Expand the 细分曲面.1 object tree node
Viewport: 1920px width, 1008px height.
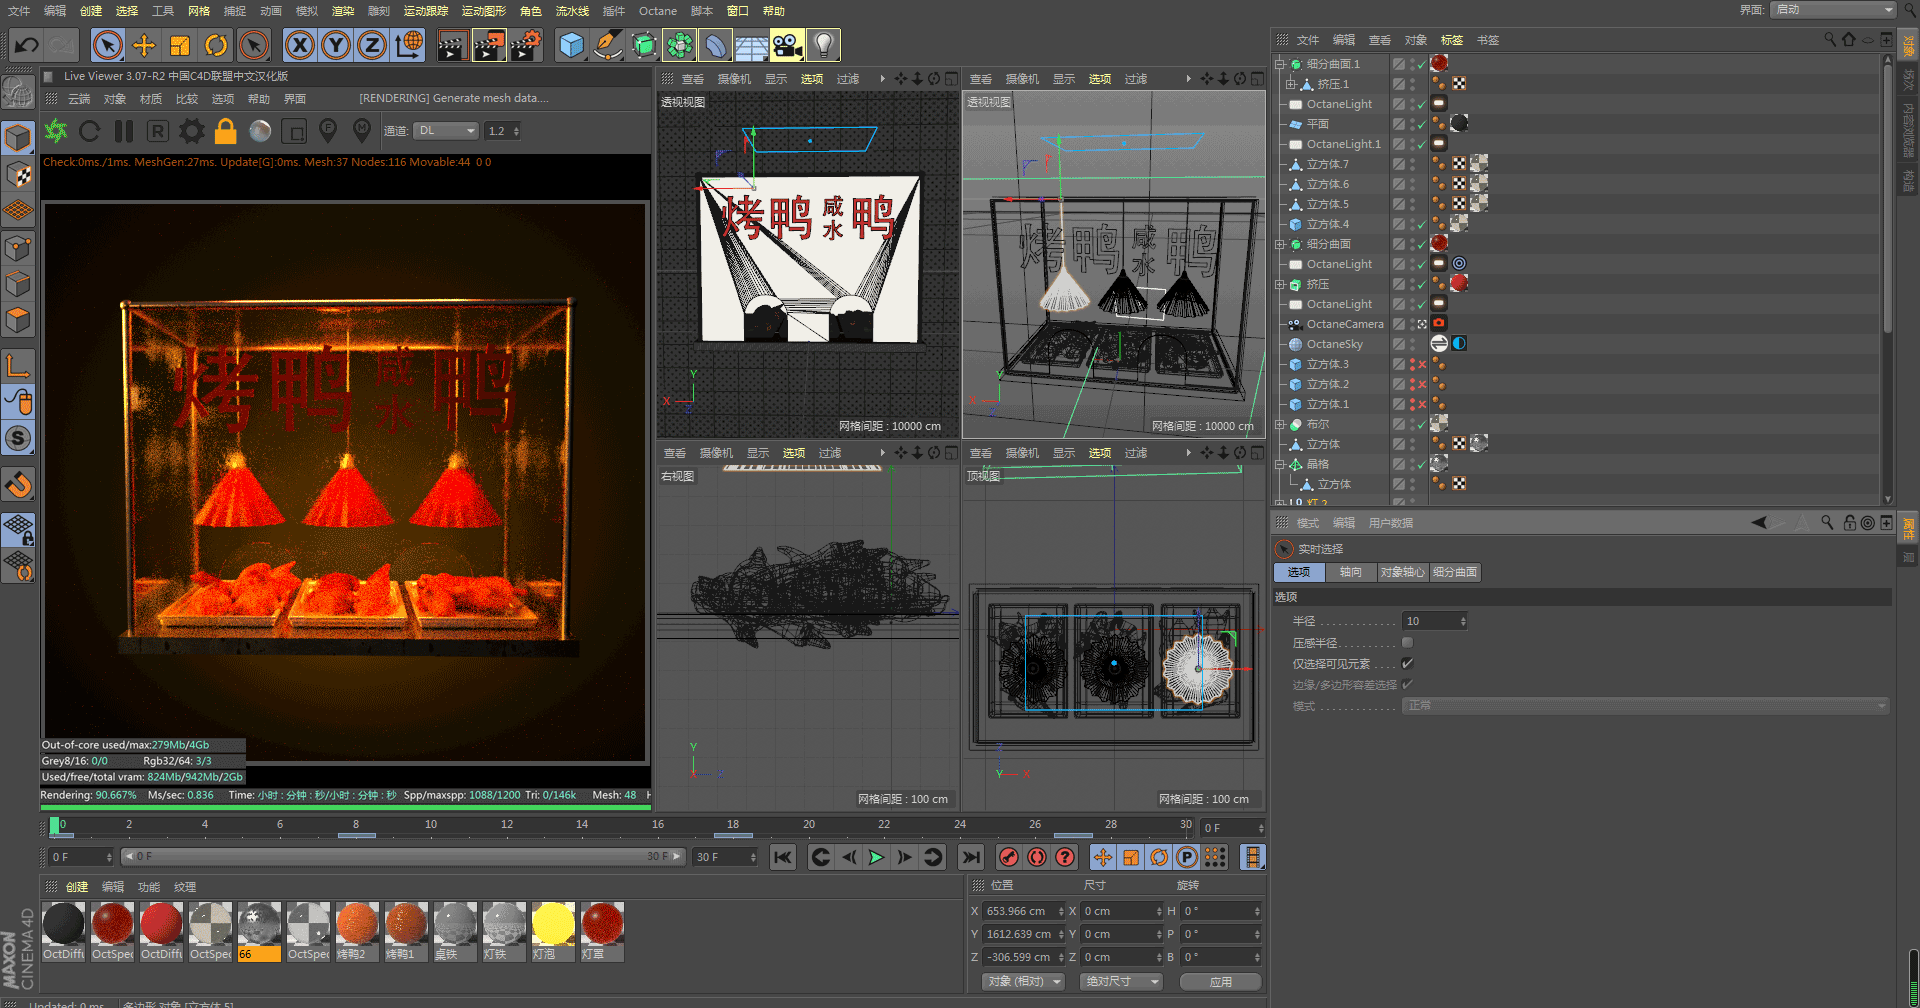pos(1279,64)
